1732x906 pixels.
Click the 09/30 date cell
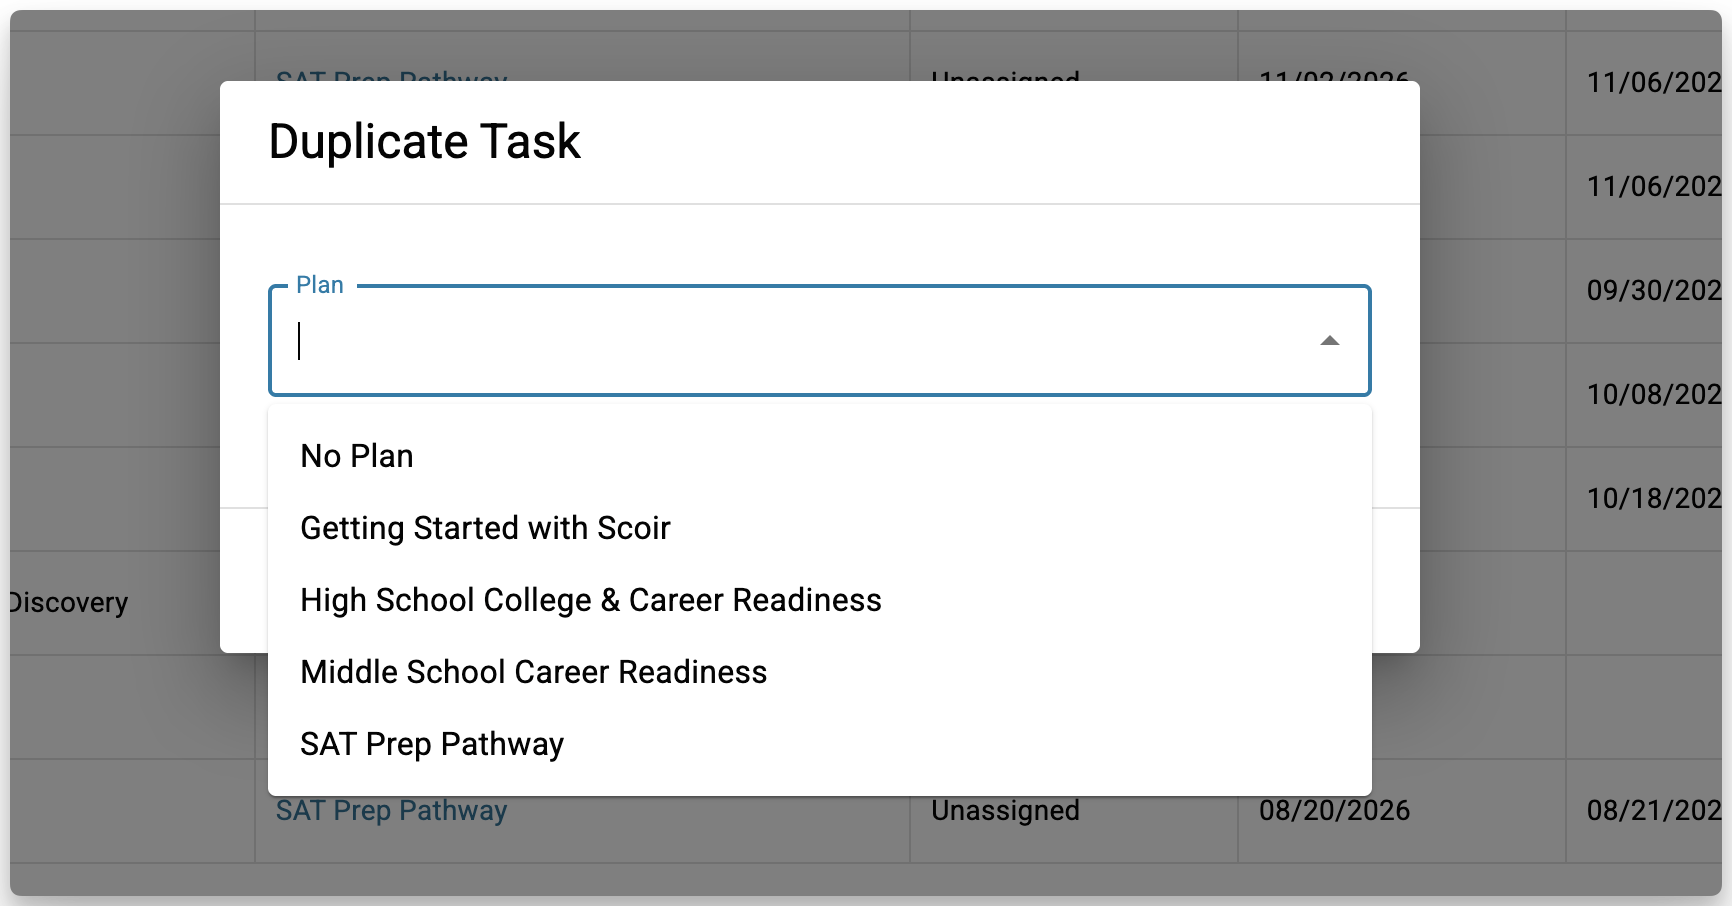(x=1653, y=291)
